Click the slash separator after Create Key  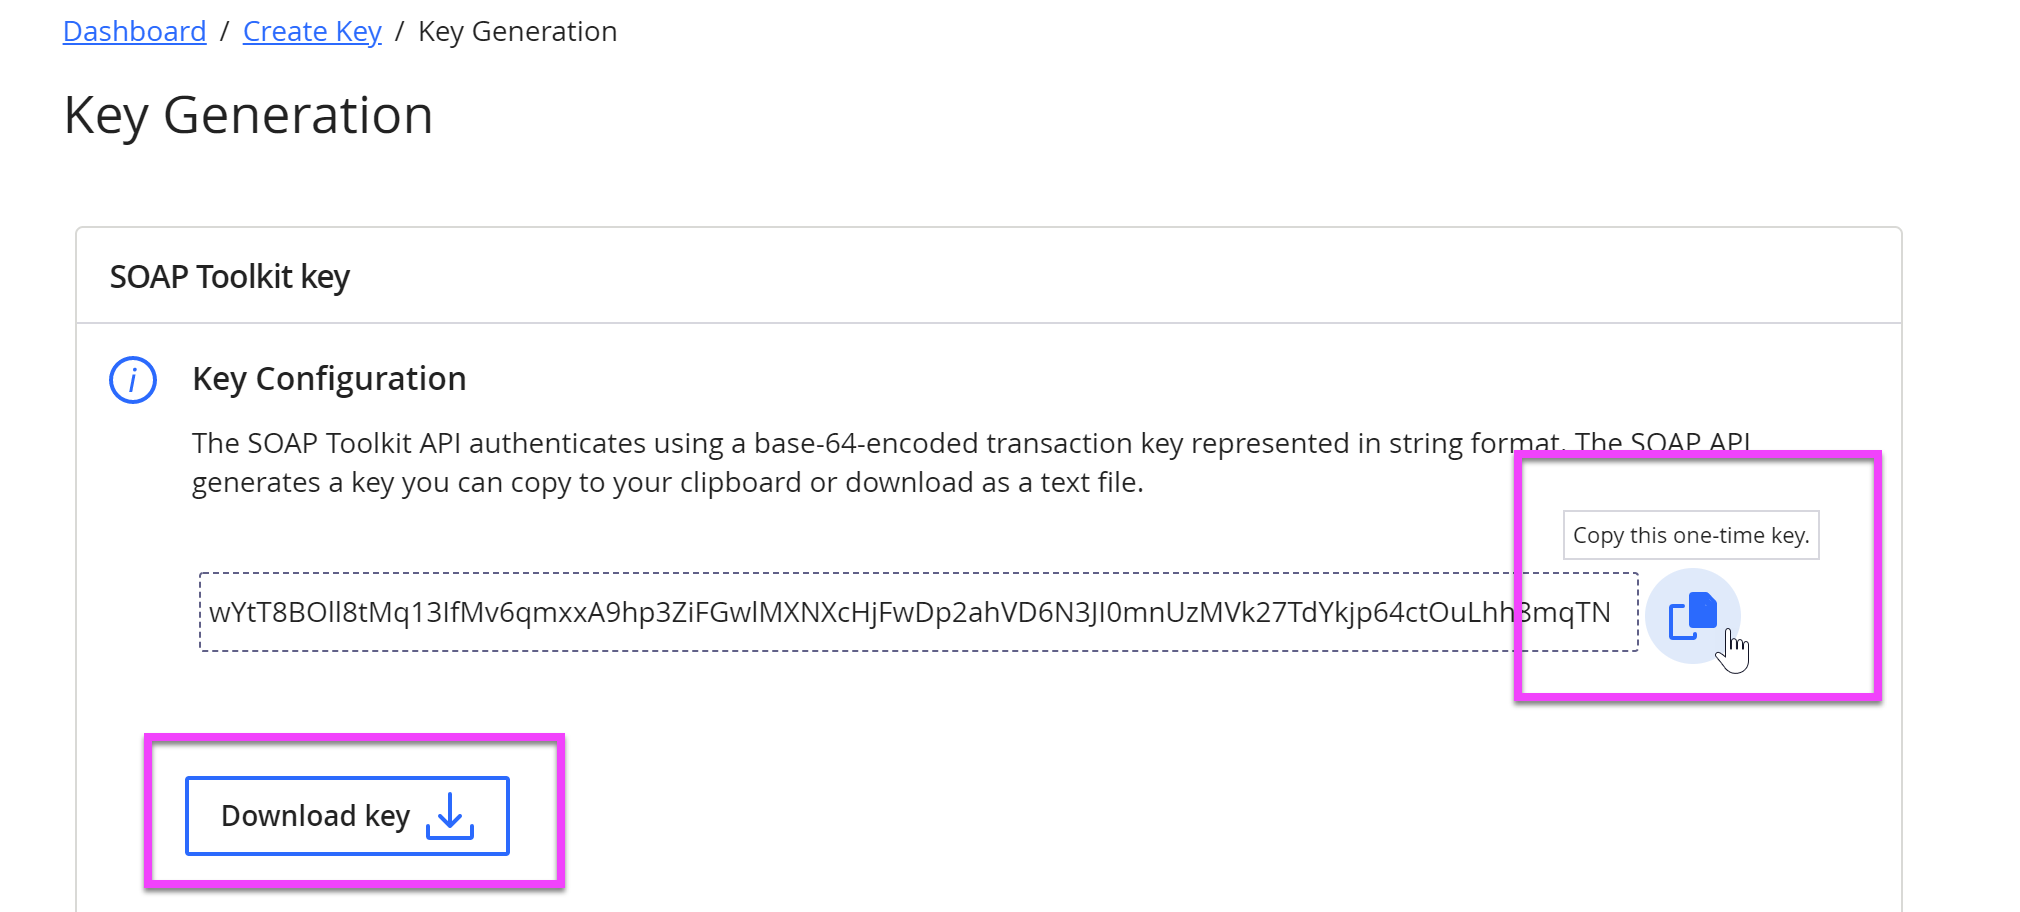click(x=400, y=32)
